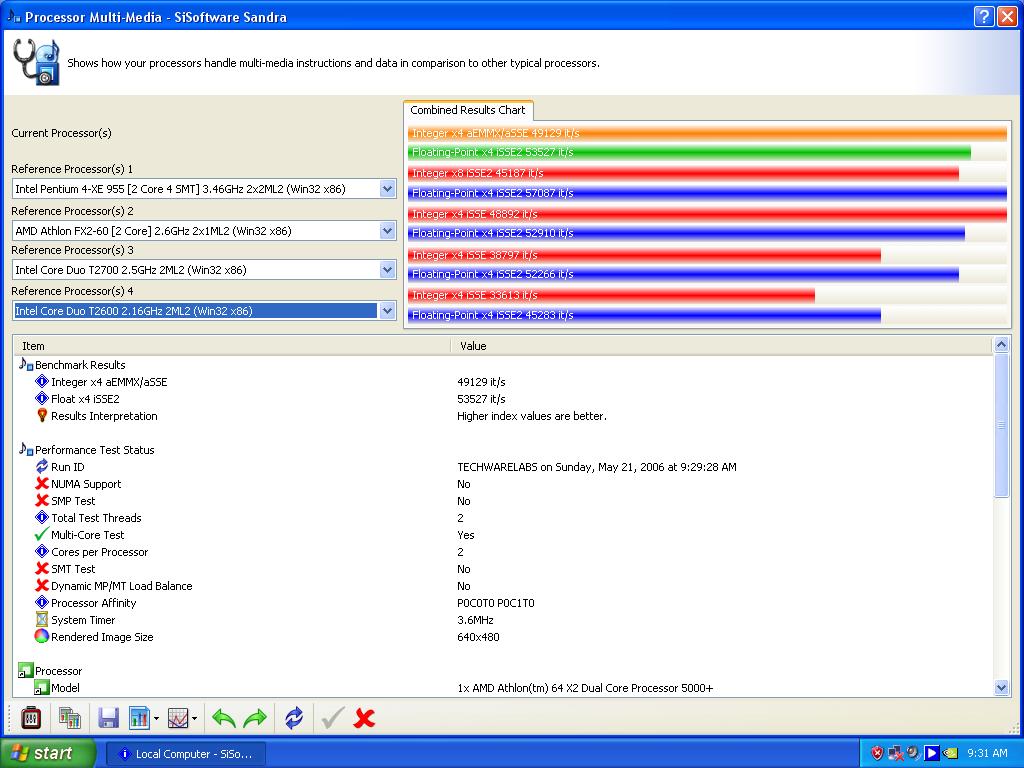Click the disconnected network tray icon
1024x768 pixels.
pos(895,753)
